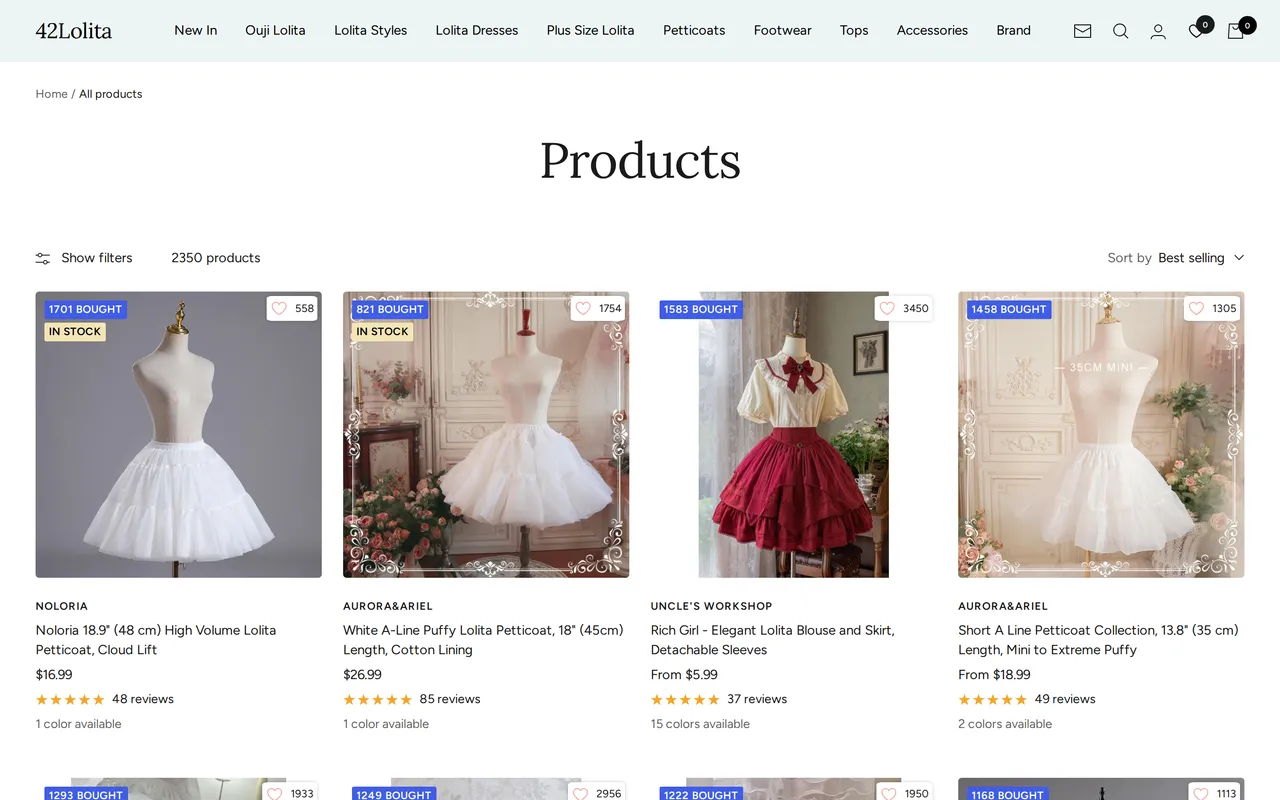This screenshot has height=800, width=1280.
Task: Click the NOLORIA brand link
Action: point(62,606)
